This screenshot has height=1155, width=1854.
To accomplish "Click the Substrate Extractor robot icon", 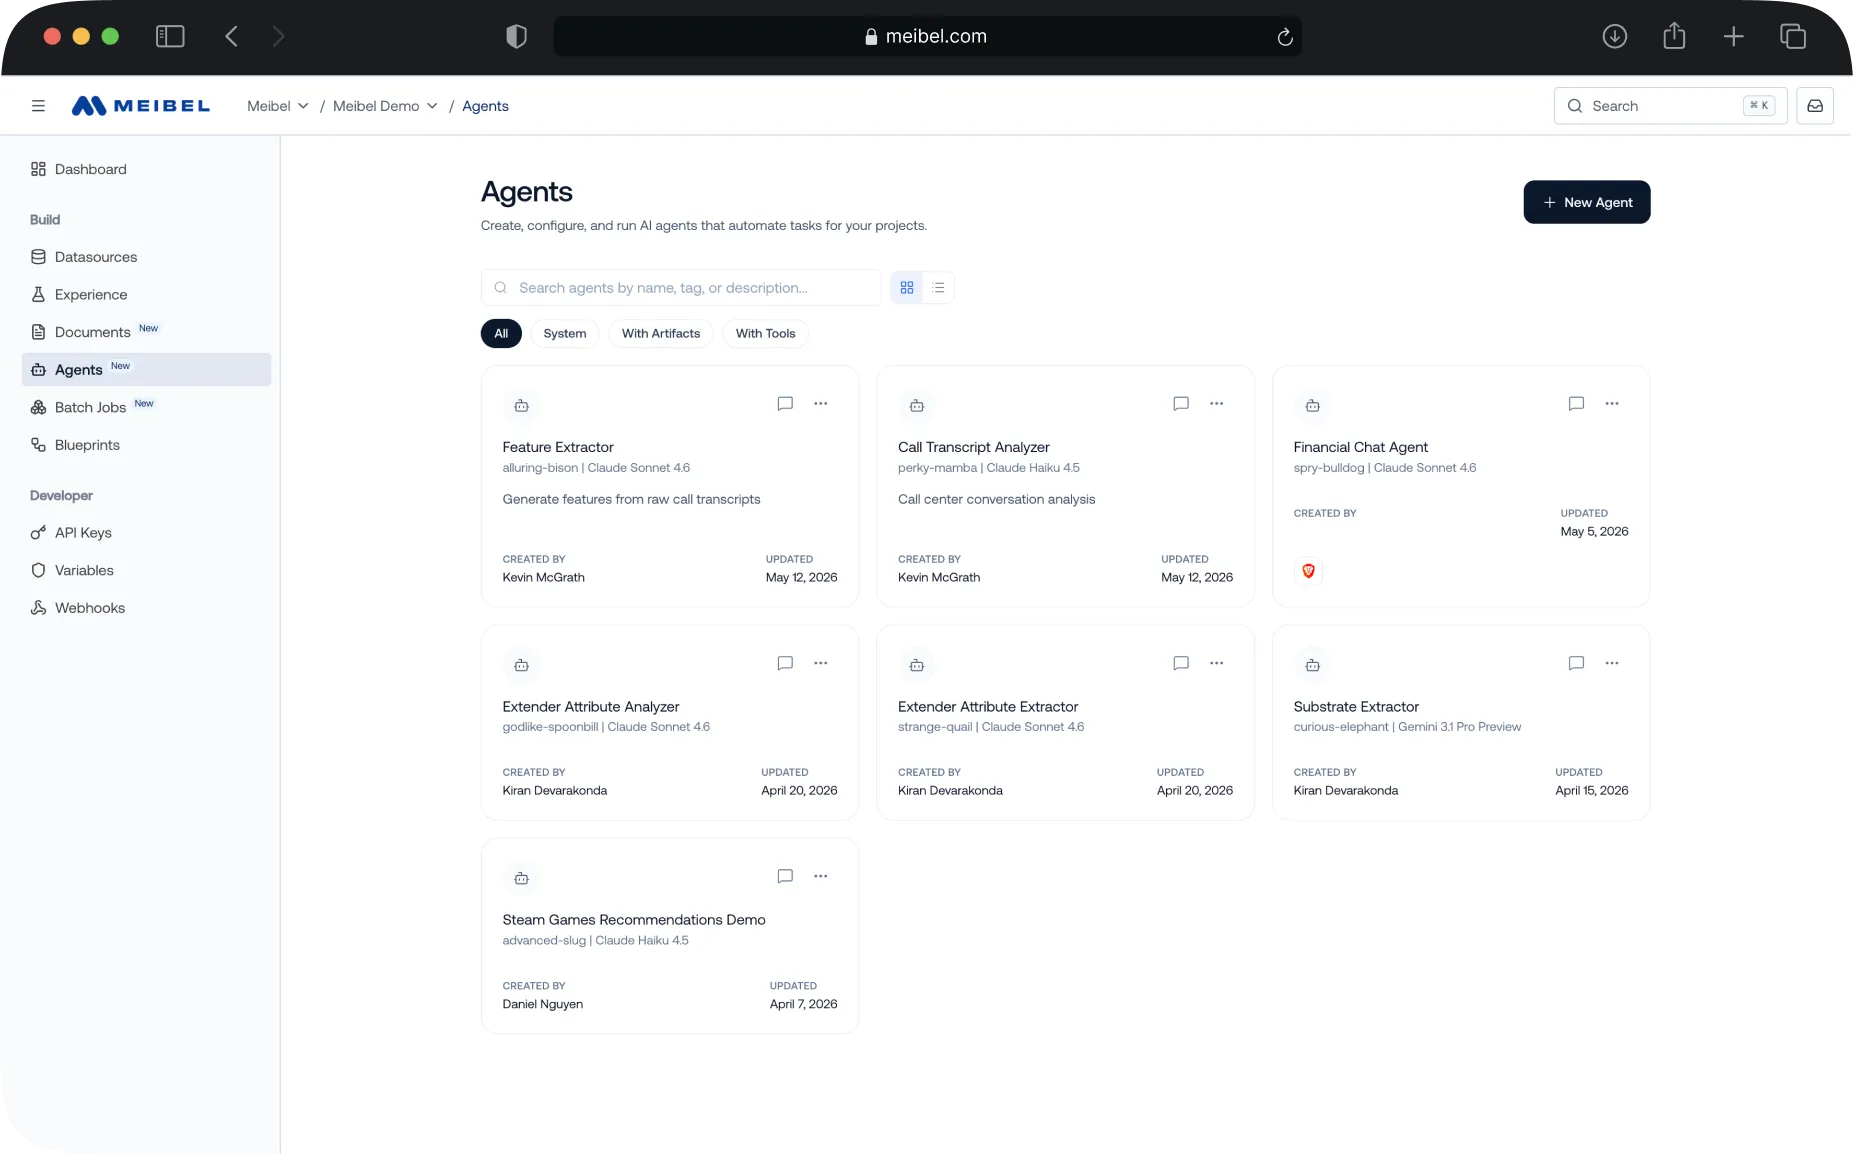I will [1312, 665].
